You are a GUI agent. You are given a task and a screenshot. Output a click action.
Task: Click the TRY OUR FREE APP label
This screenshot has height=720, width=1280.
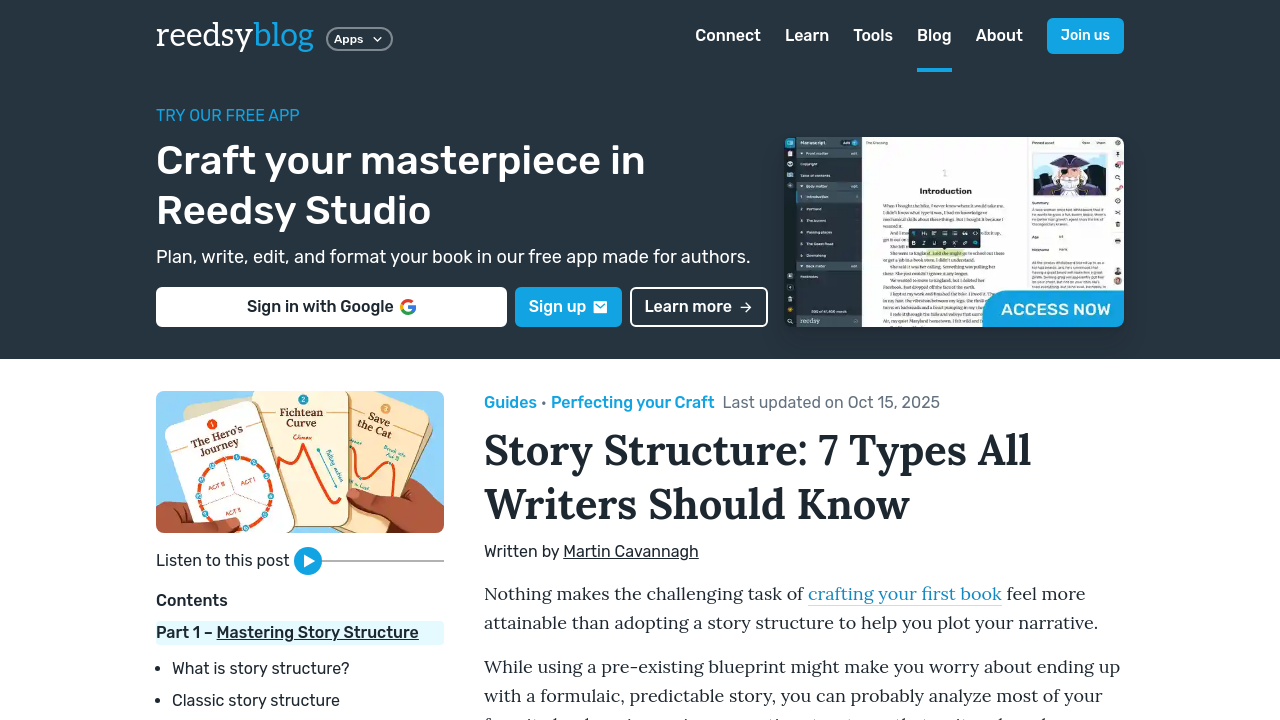click(x=228, y=115)
